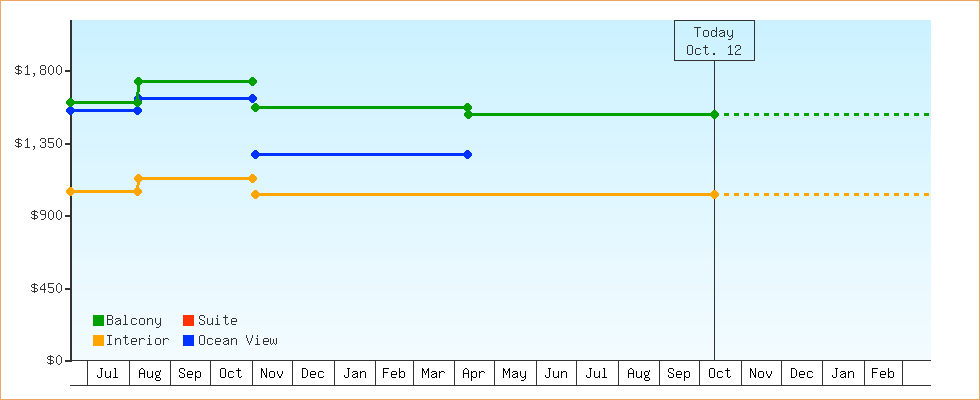Click the orange Interior legend swatch
Screen dimensions: 980x400
pos(98,340)
